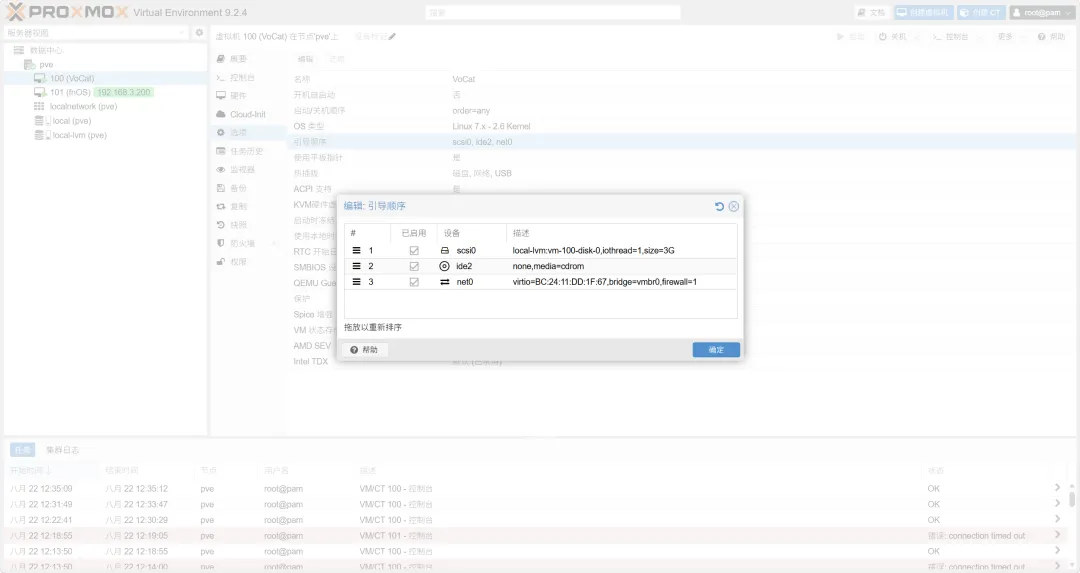Open the root@pam user menu

(1041, 12)
